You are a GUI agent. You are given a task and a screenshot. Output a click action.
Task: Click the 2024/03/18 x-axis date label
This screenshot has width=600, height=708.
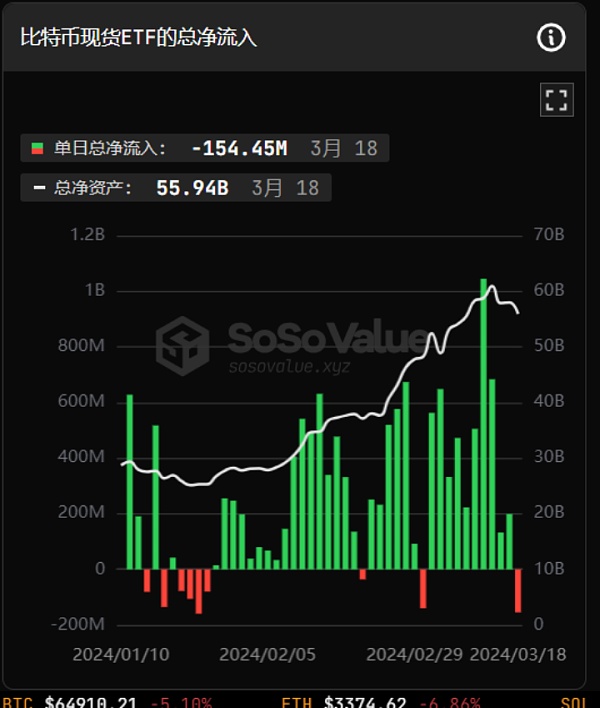tap(518, 654)
